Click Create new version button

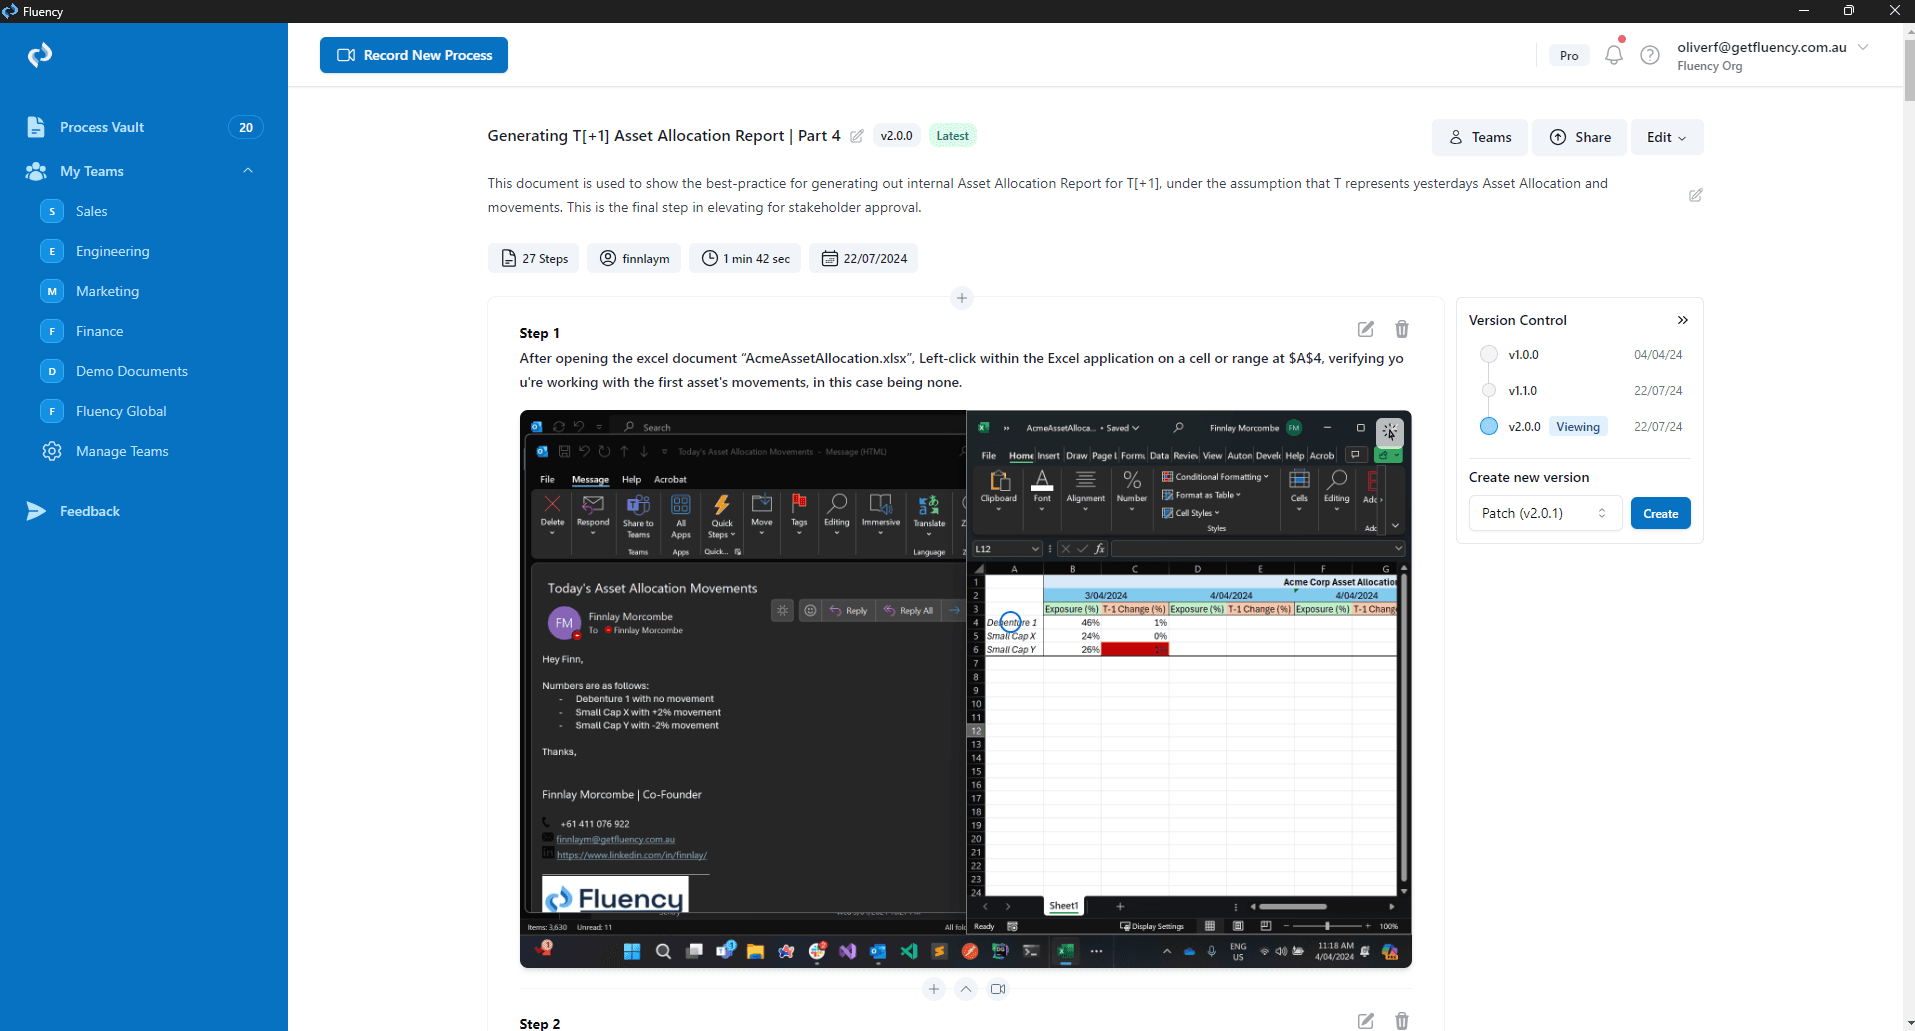pos(1661,513)
